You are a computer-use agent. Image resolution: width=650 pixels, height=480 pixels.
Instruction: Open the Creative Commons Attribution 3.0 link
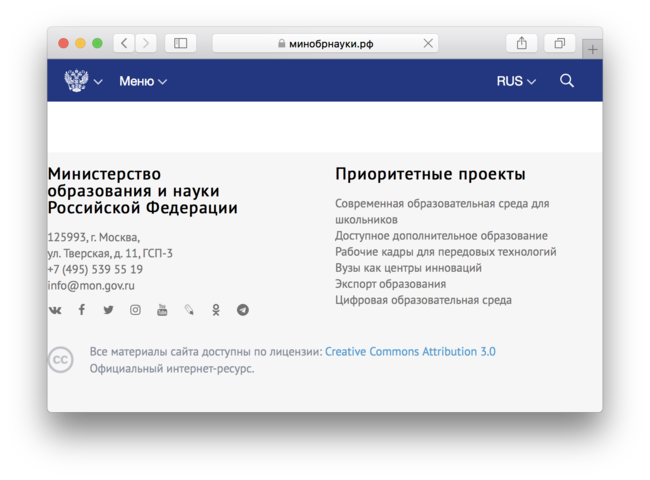click(410, 352)
